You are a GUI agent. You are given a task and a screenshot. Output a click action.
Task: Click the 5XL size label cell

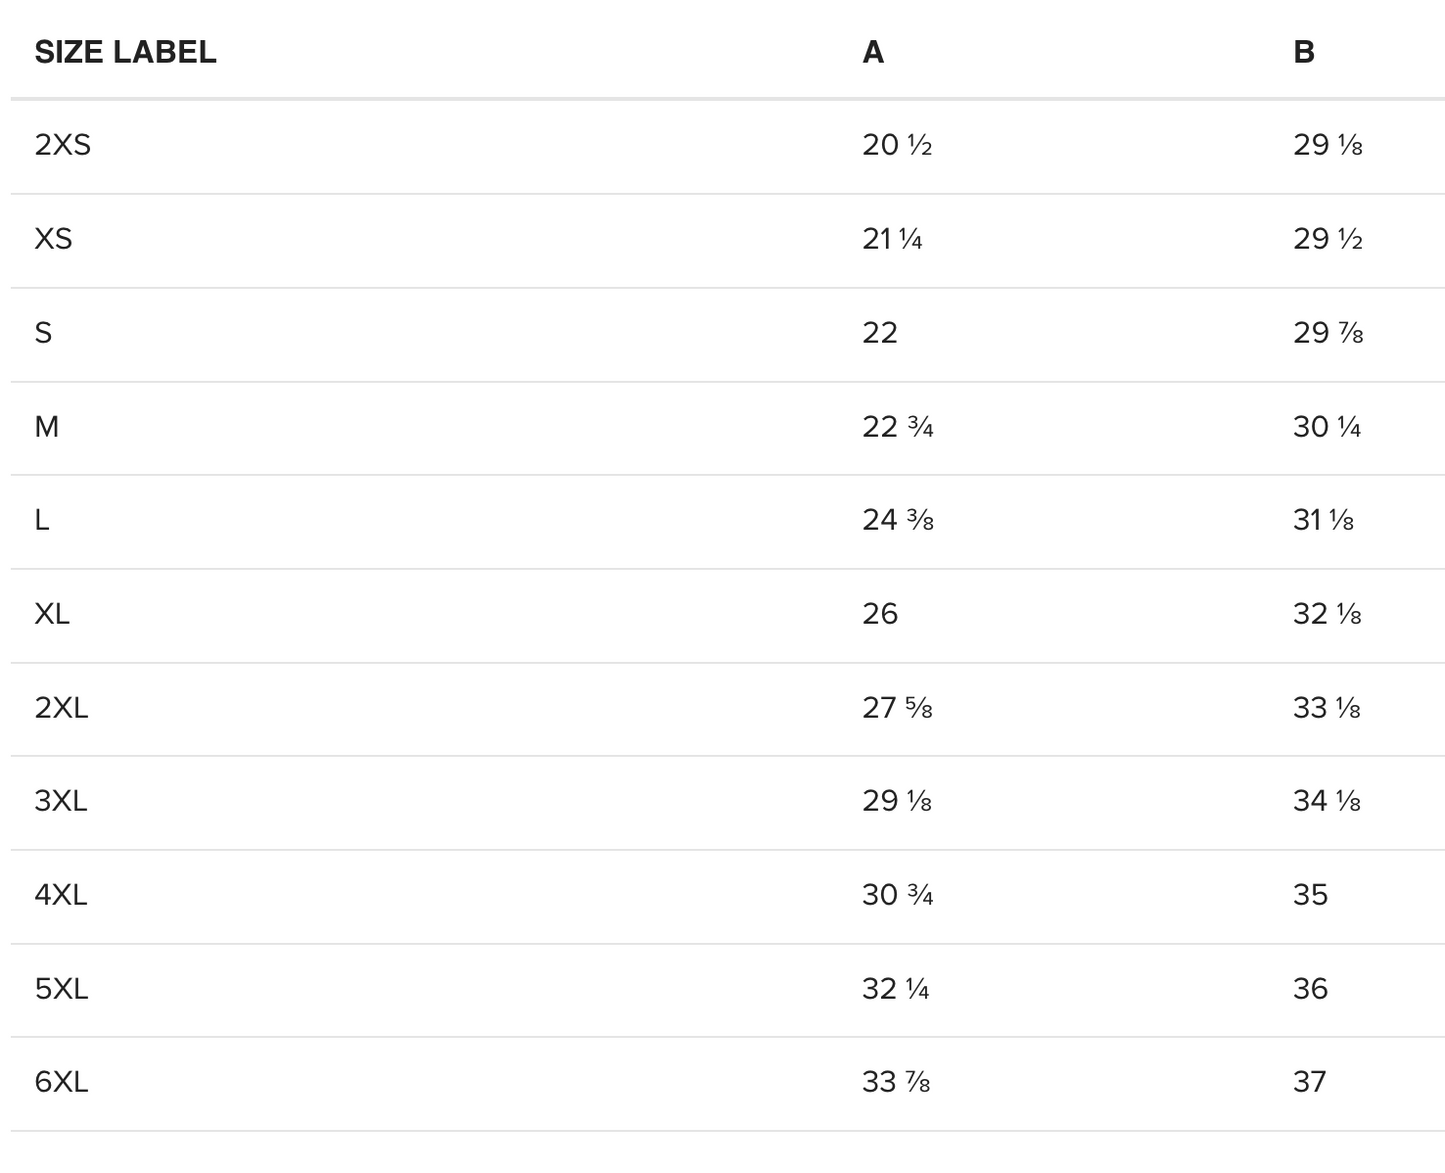pos(61,989)
